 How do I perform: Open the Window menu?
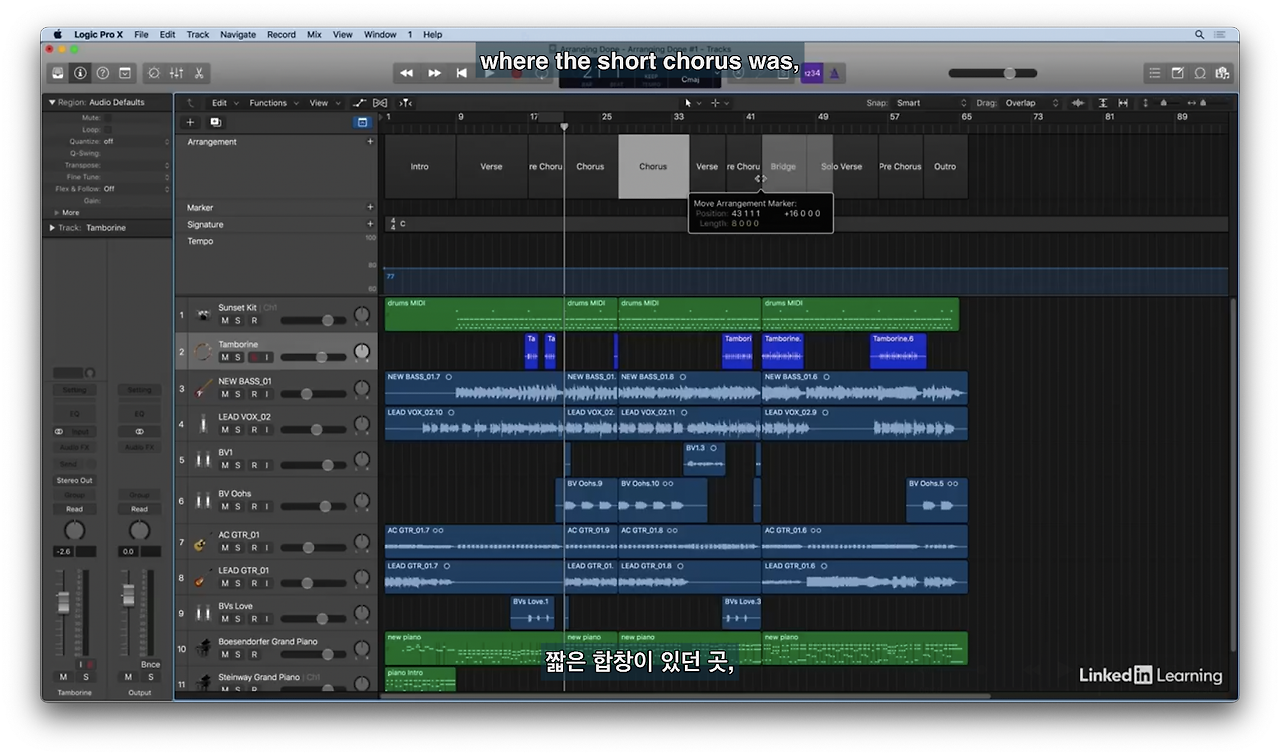pyautogui.click(x=380, y=34)
